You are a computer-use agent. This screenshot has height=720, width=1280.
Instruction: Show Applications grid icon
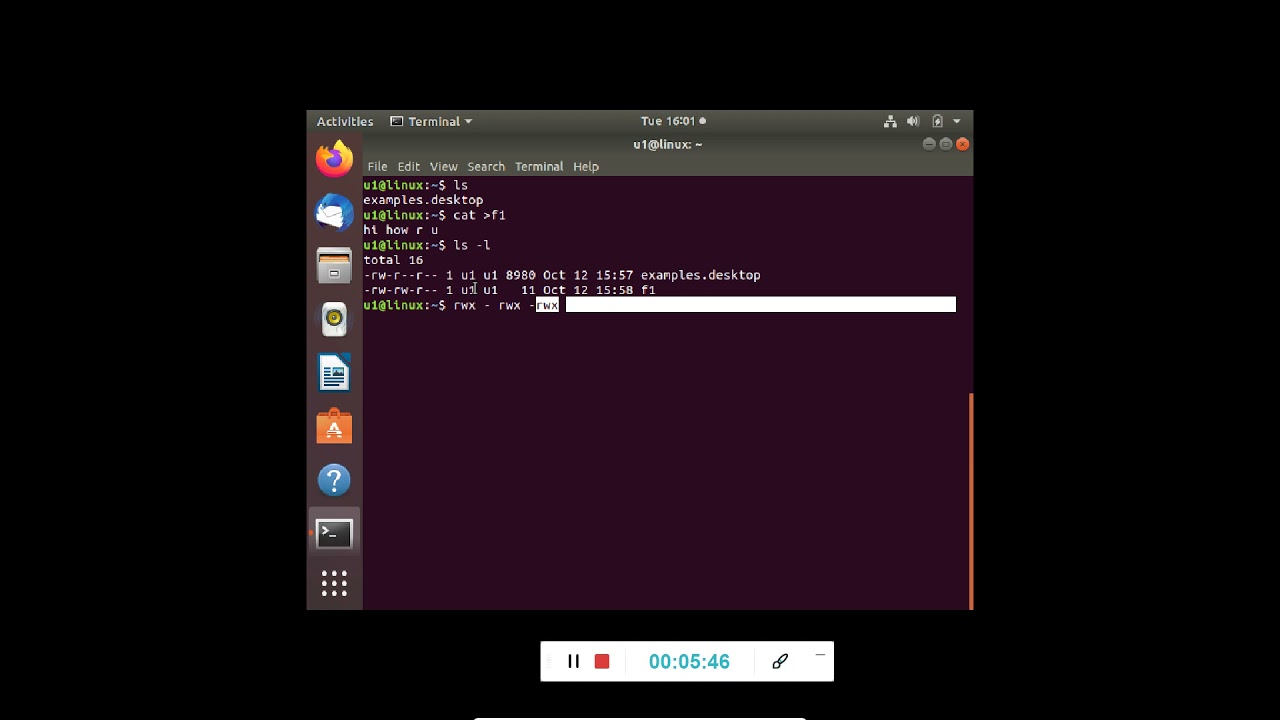(x=334, y=583)
